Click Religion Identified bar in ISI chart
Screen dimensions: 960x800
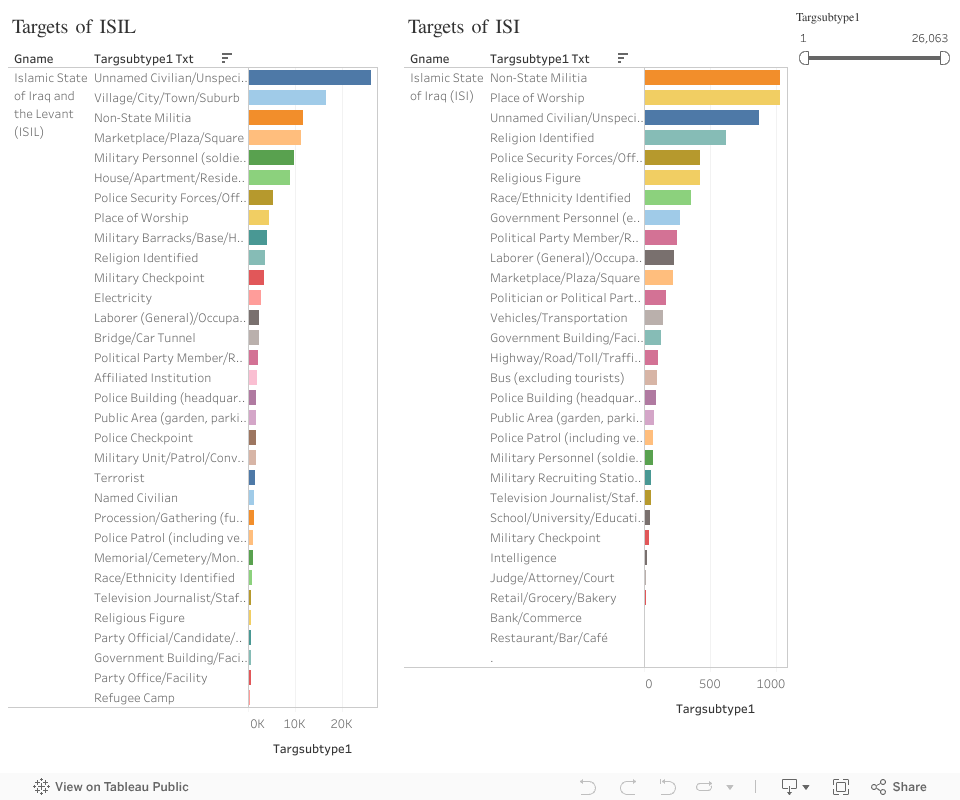pos(685,138)
